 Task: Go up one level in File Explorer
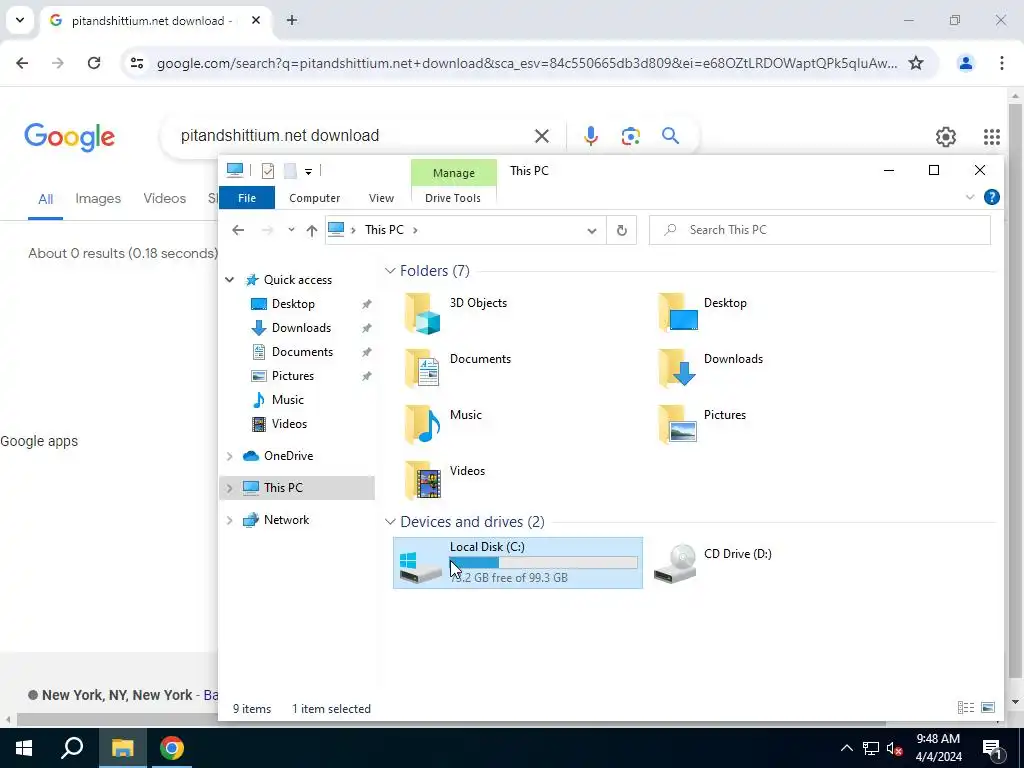pyautogui.click(x=312, y=230)
